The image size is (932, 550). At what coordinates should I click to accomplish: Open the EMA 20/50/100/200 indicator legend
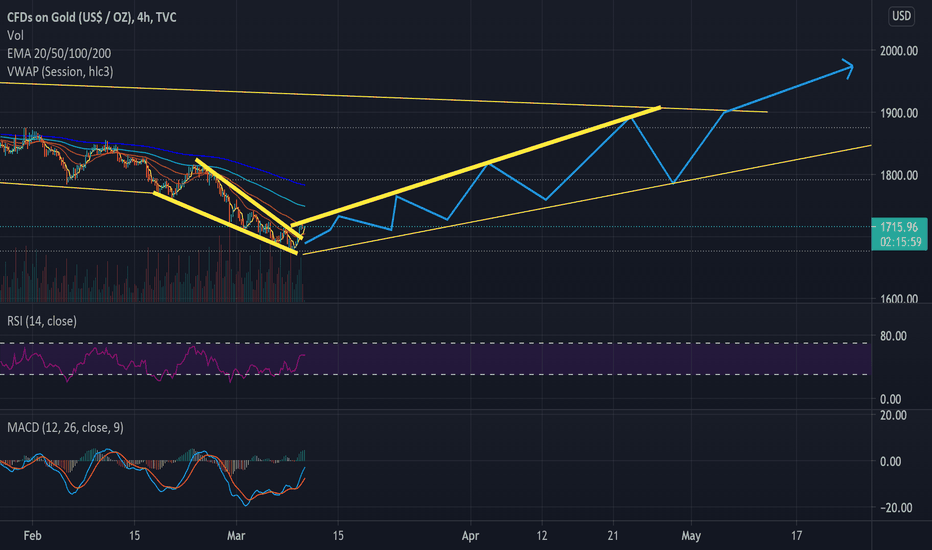tap(59, 54)
